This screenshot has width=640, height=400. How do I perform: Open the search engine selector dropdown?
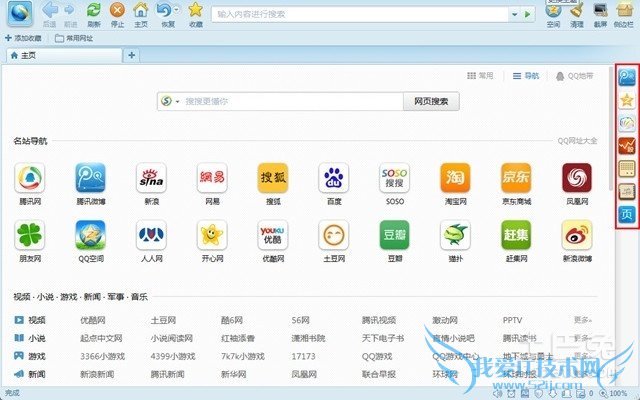(170, 101)
